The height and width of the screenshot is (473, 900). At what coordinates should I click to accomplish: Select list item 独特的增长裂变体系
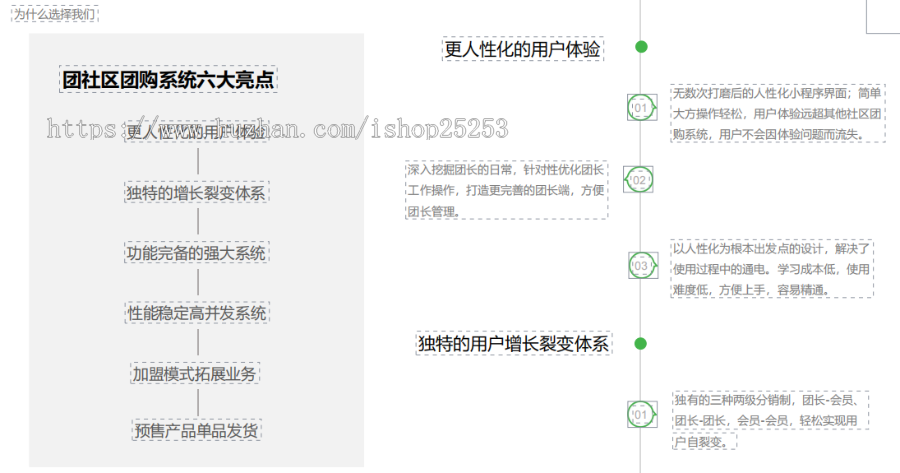tap(196, 192)
